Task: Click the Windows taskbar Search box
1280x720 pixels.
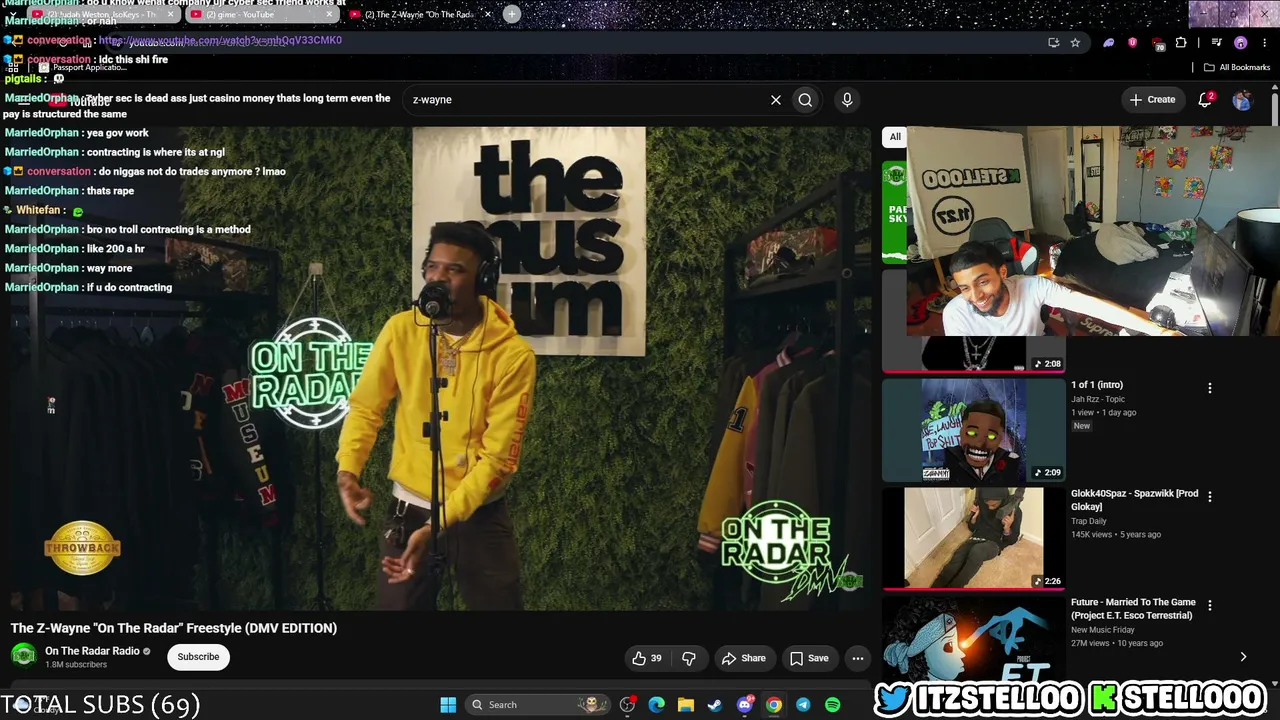Action: click(538, 705)
